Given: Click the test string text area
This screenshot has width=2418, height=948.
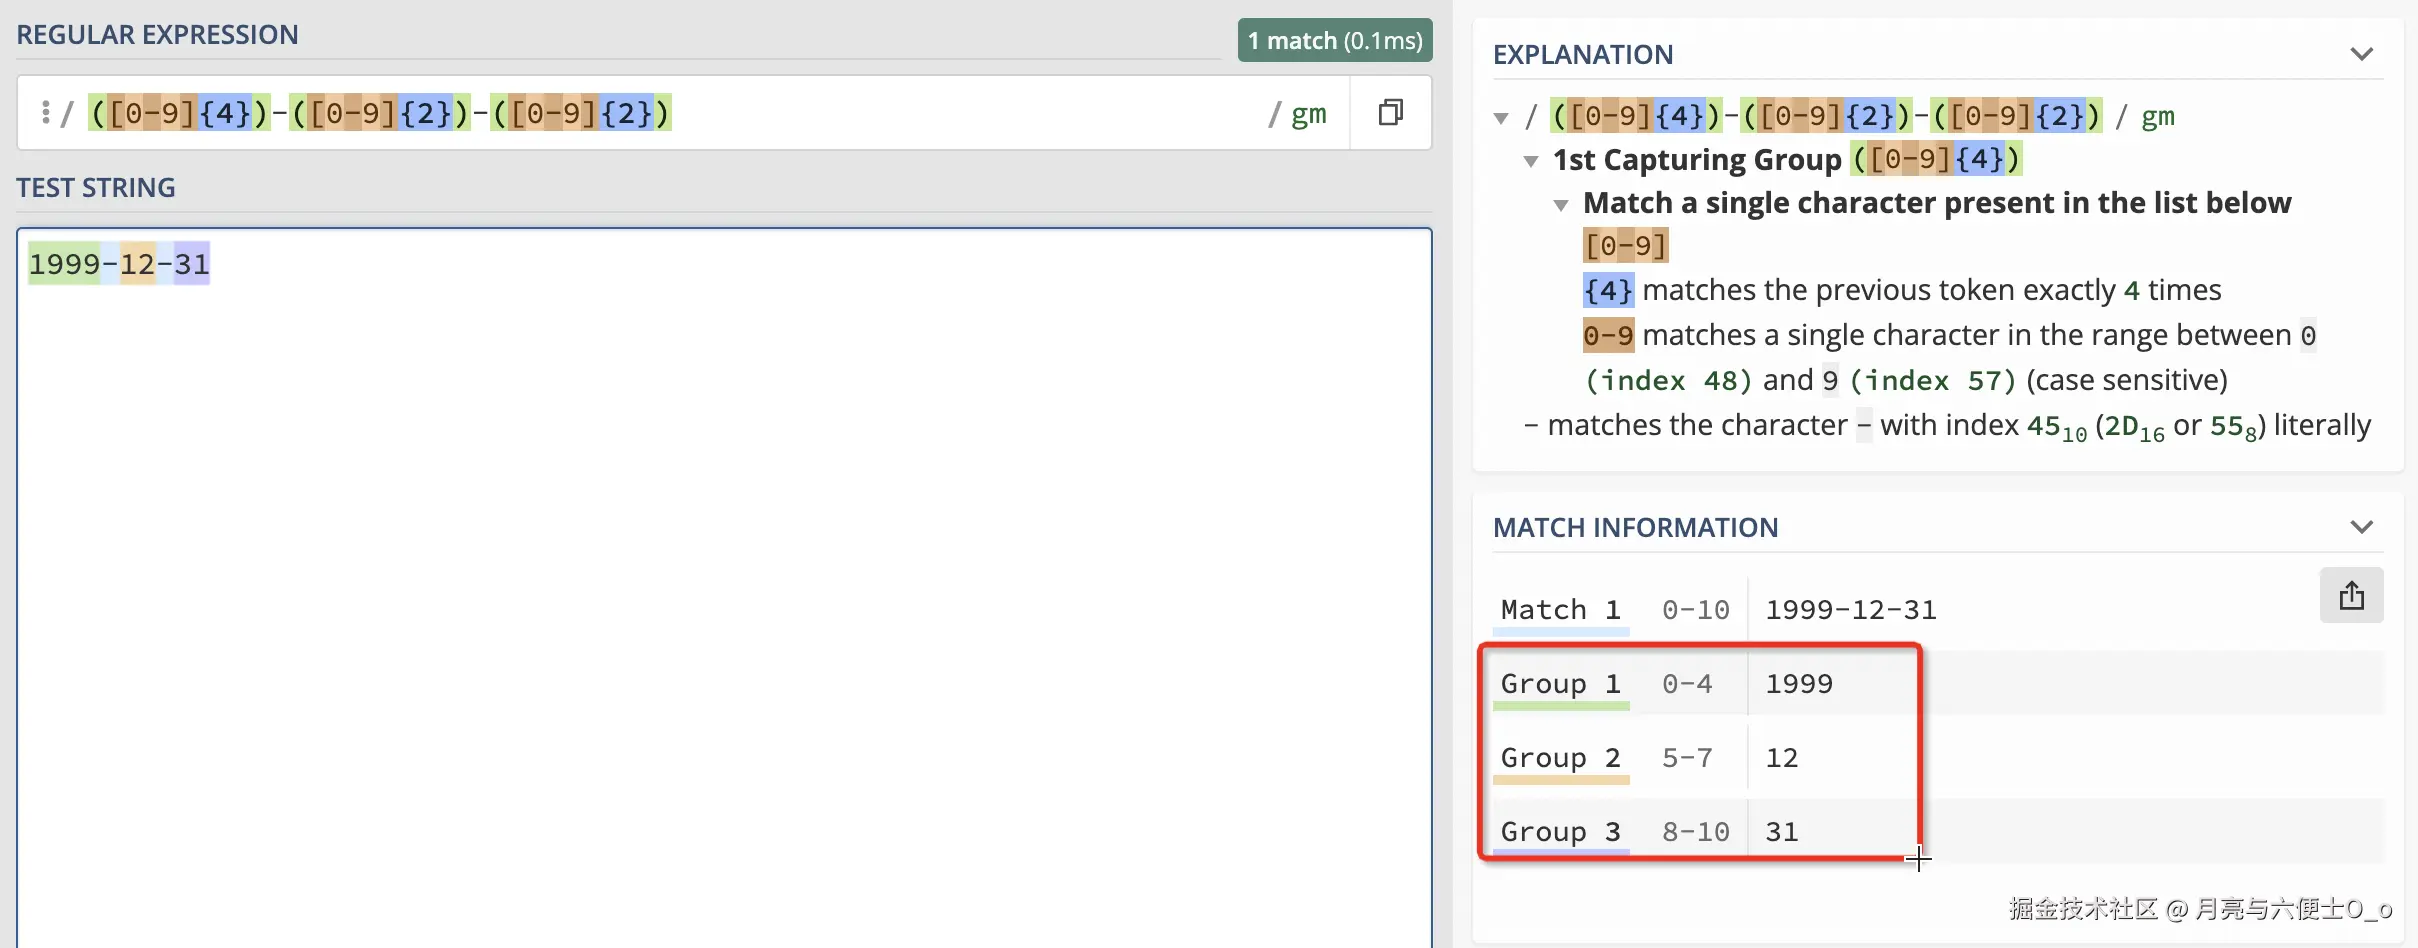Looking at the screenshot, I should [x=724, y=580].
